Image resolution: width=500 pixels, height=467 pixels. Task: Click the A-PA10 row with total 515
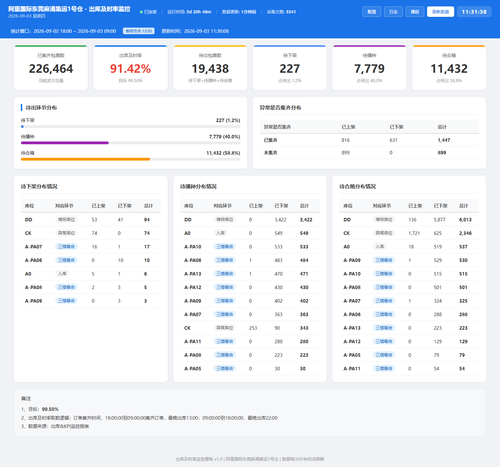(x=409, y=274)
